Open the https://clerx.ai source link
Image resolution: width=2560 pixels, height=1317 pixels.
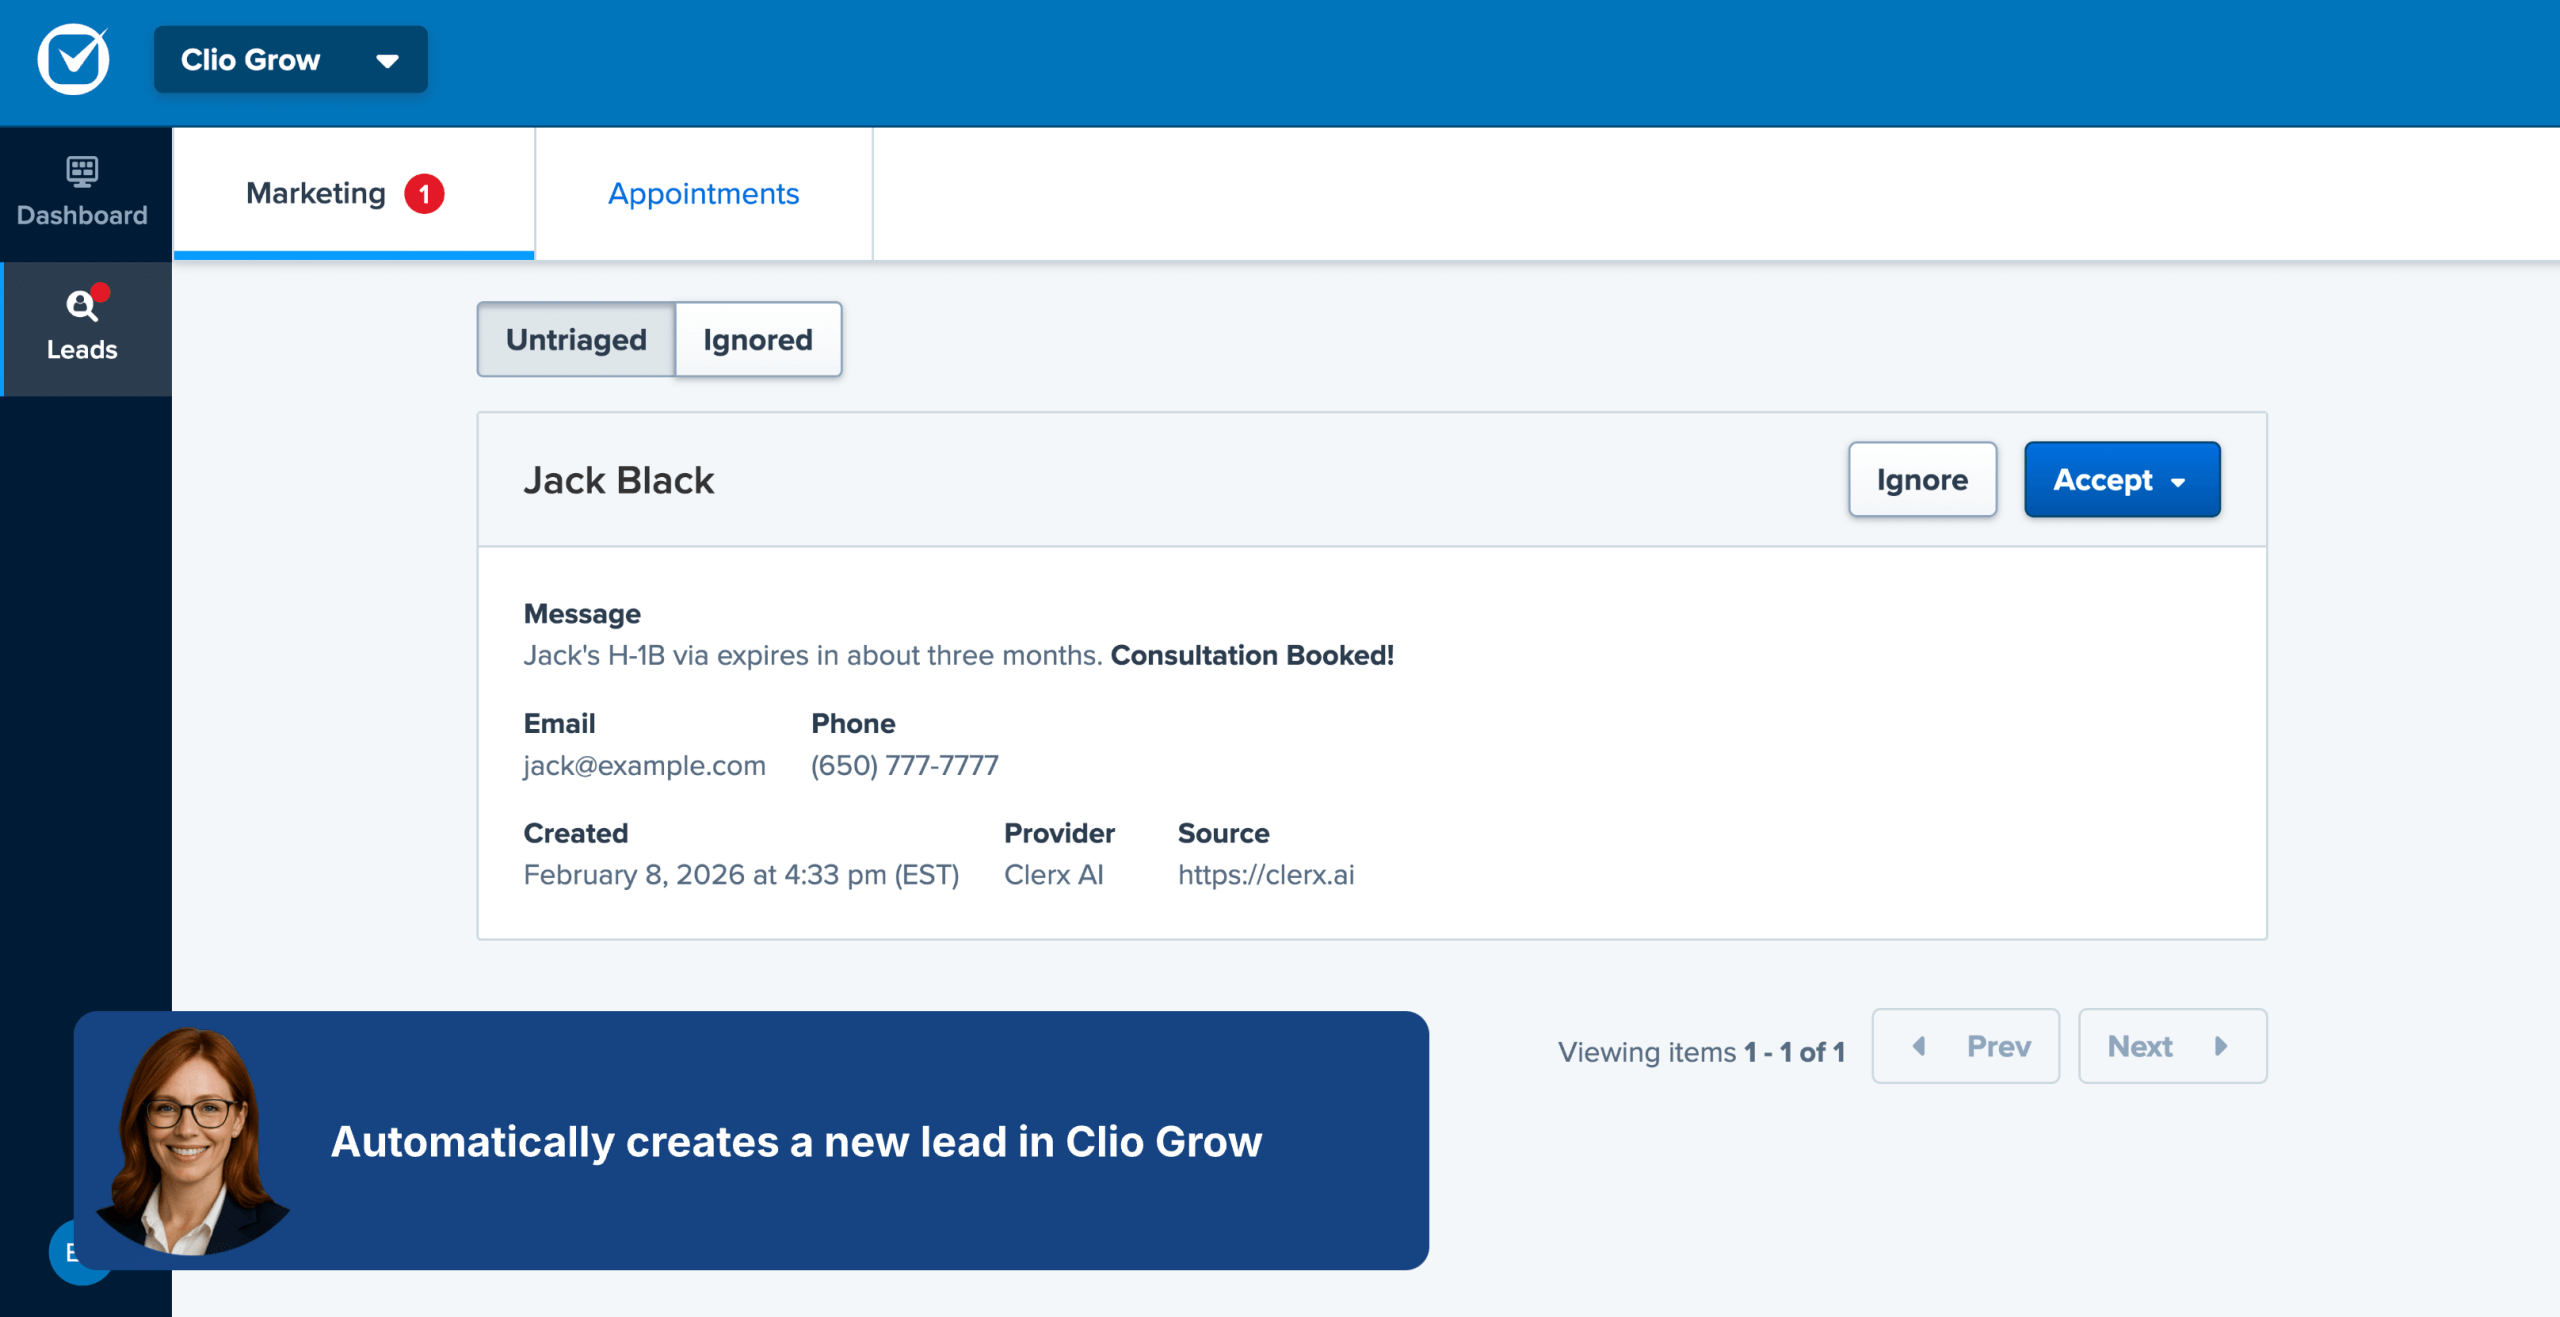pyautogui.click(x=1266, y=875)
